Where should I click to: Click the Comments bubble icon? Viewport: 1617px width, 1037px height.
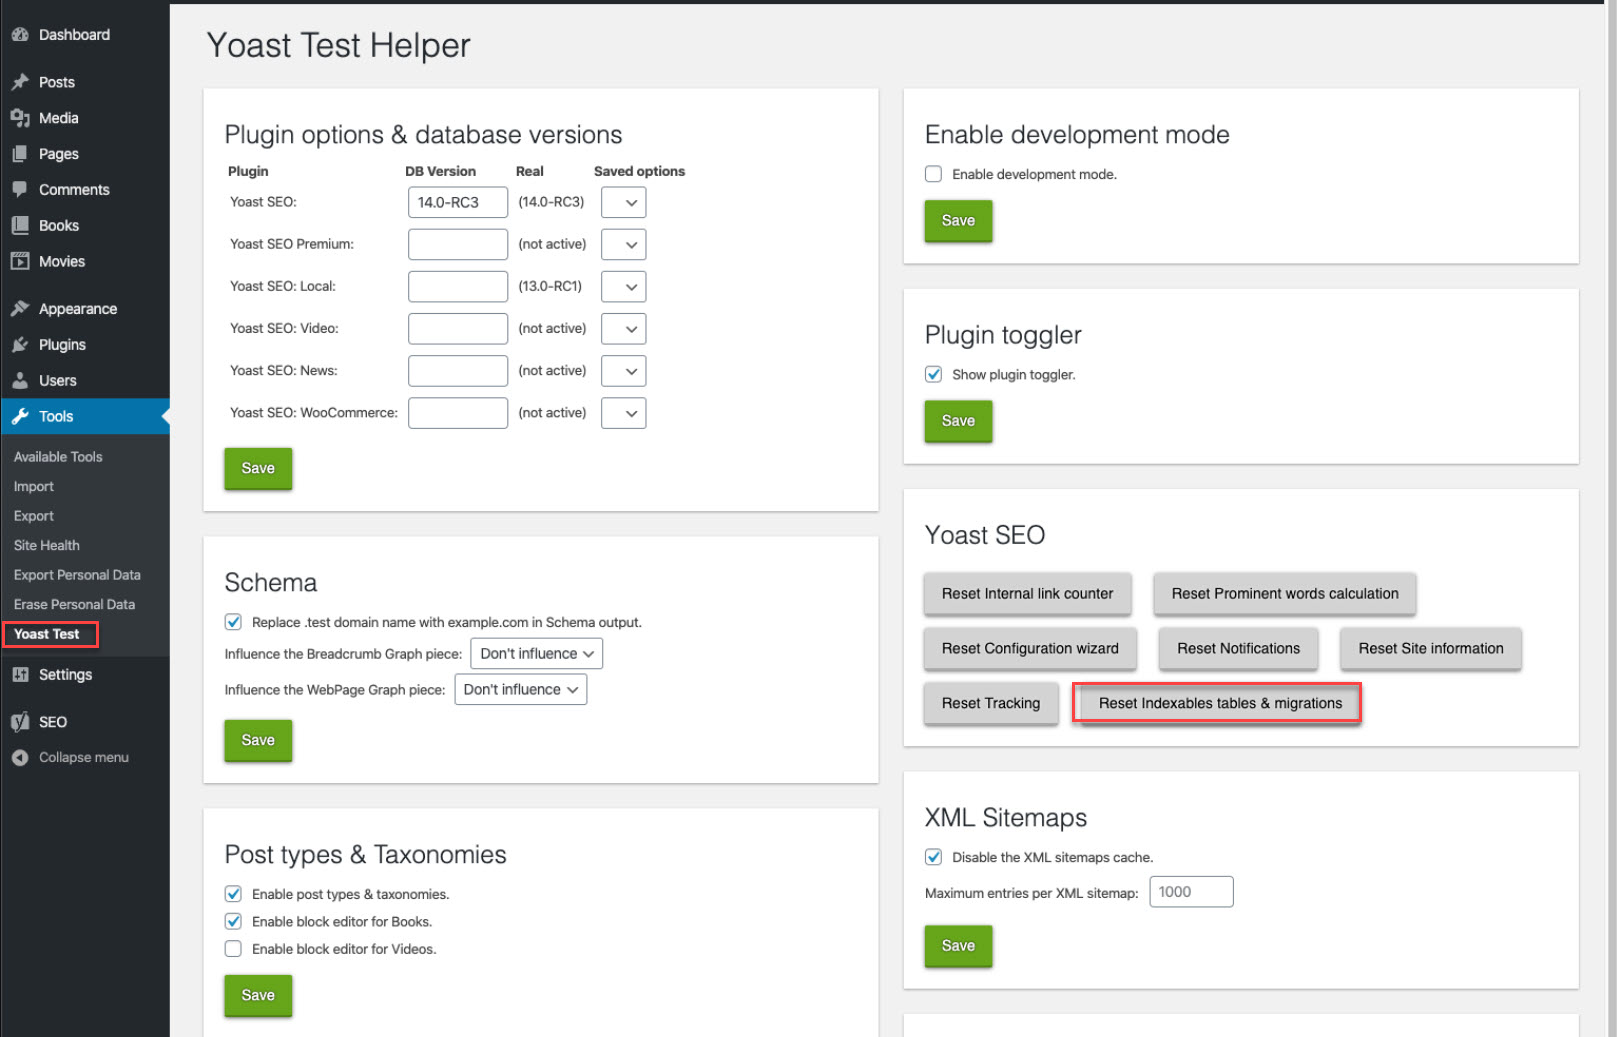[x=20, y=189]
